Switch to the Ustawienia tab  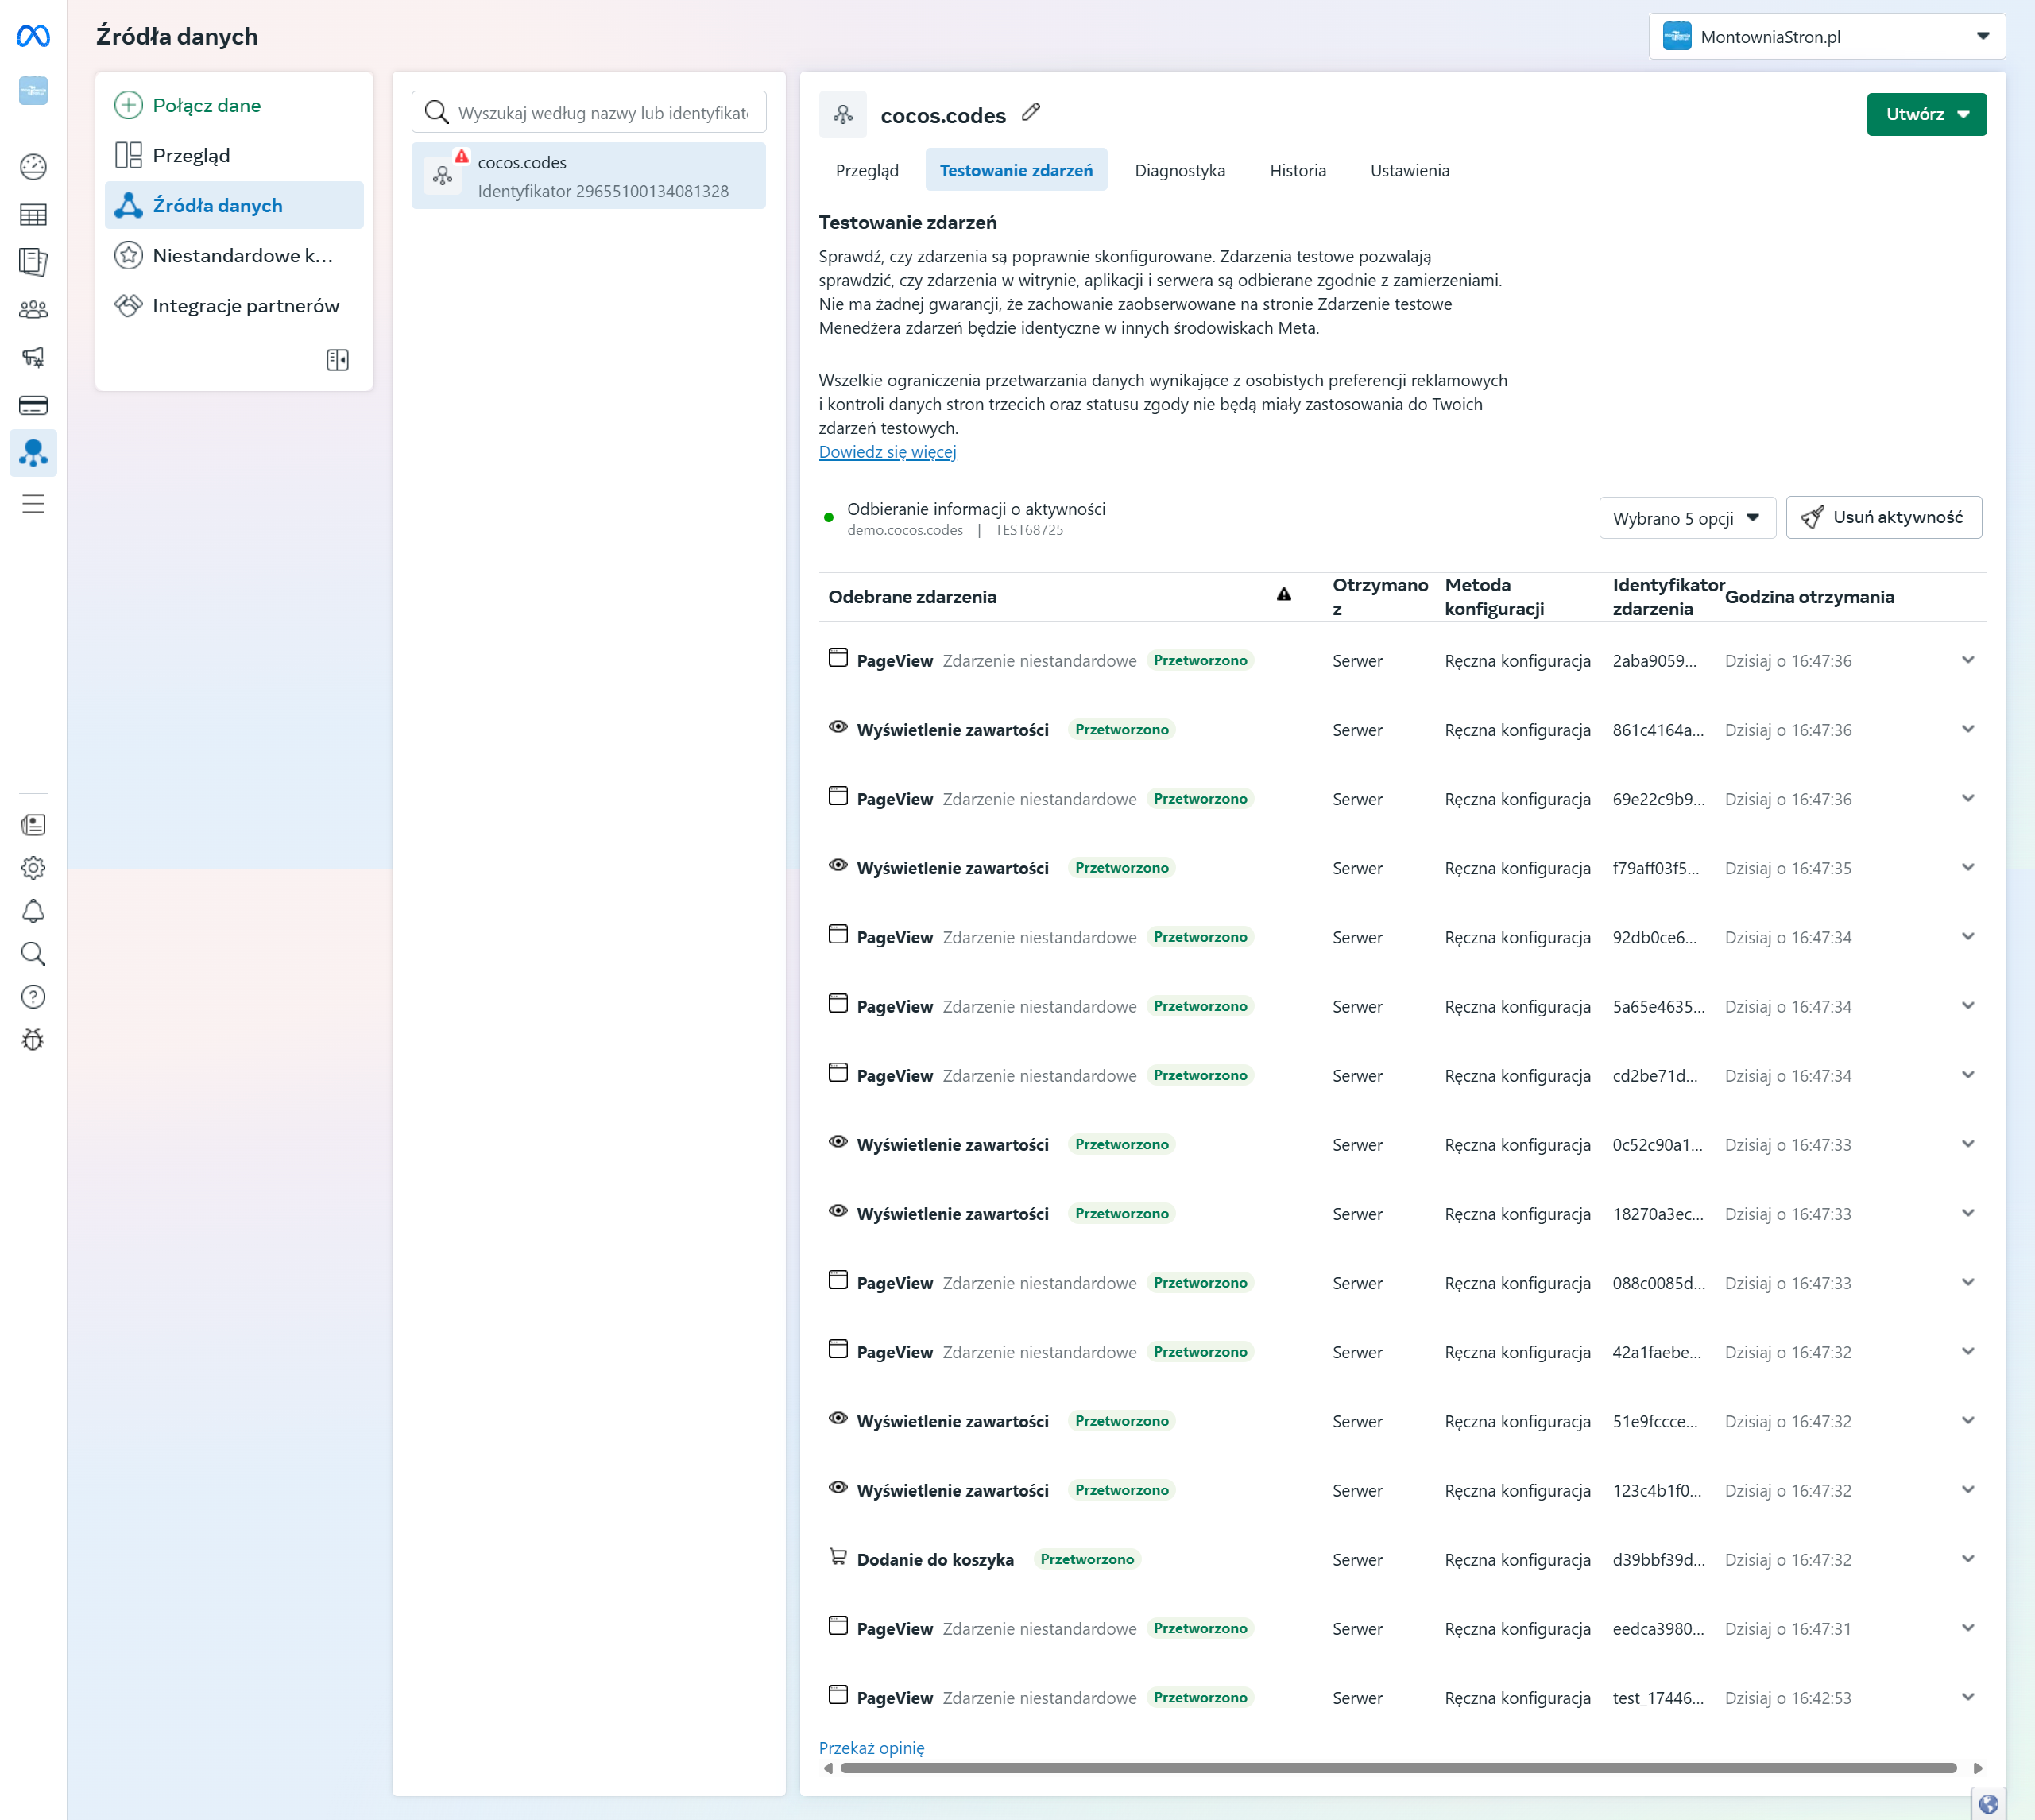pos(1409,171)
